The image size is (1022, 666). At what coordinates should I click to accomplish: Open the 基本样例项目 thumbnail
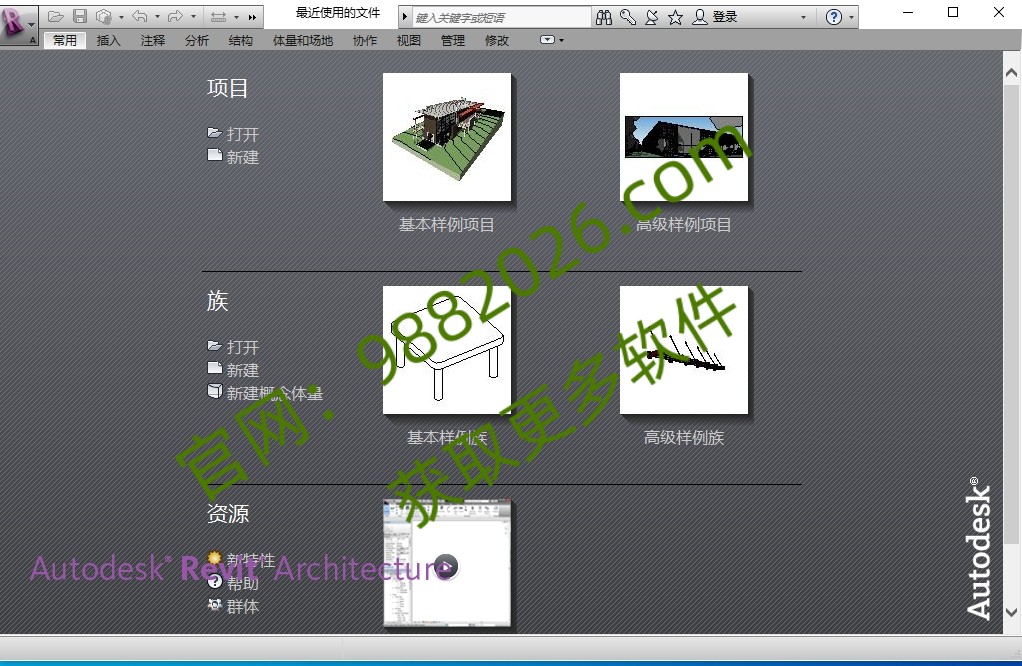[447, 137]
